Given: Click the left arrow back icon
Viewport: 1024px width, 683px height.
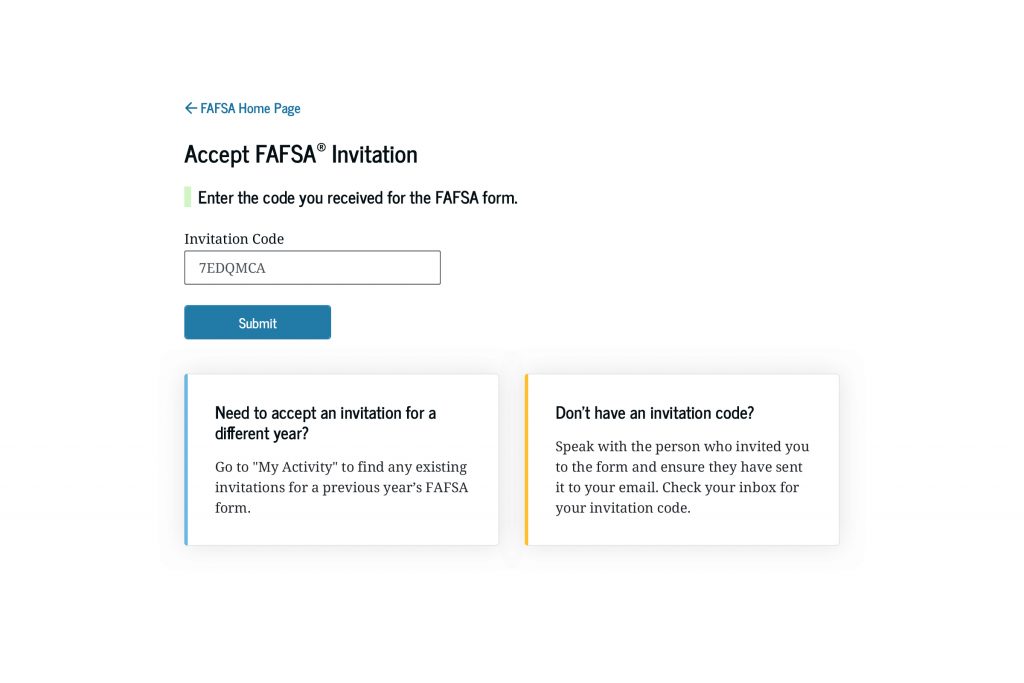Looking at the screenshot, I should (189, 108).
